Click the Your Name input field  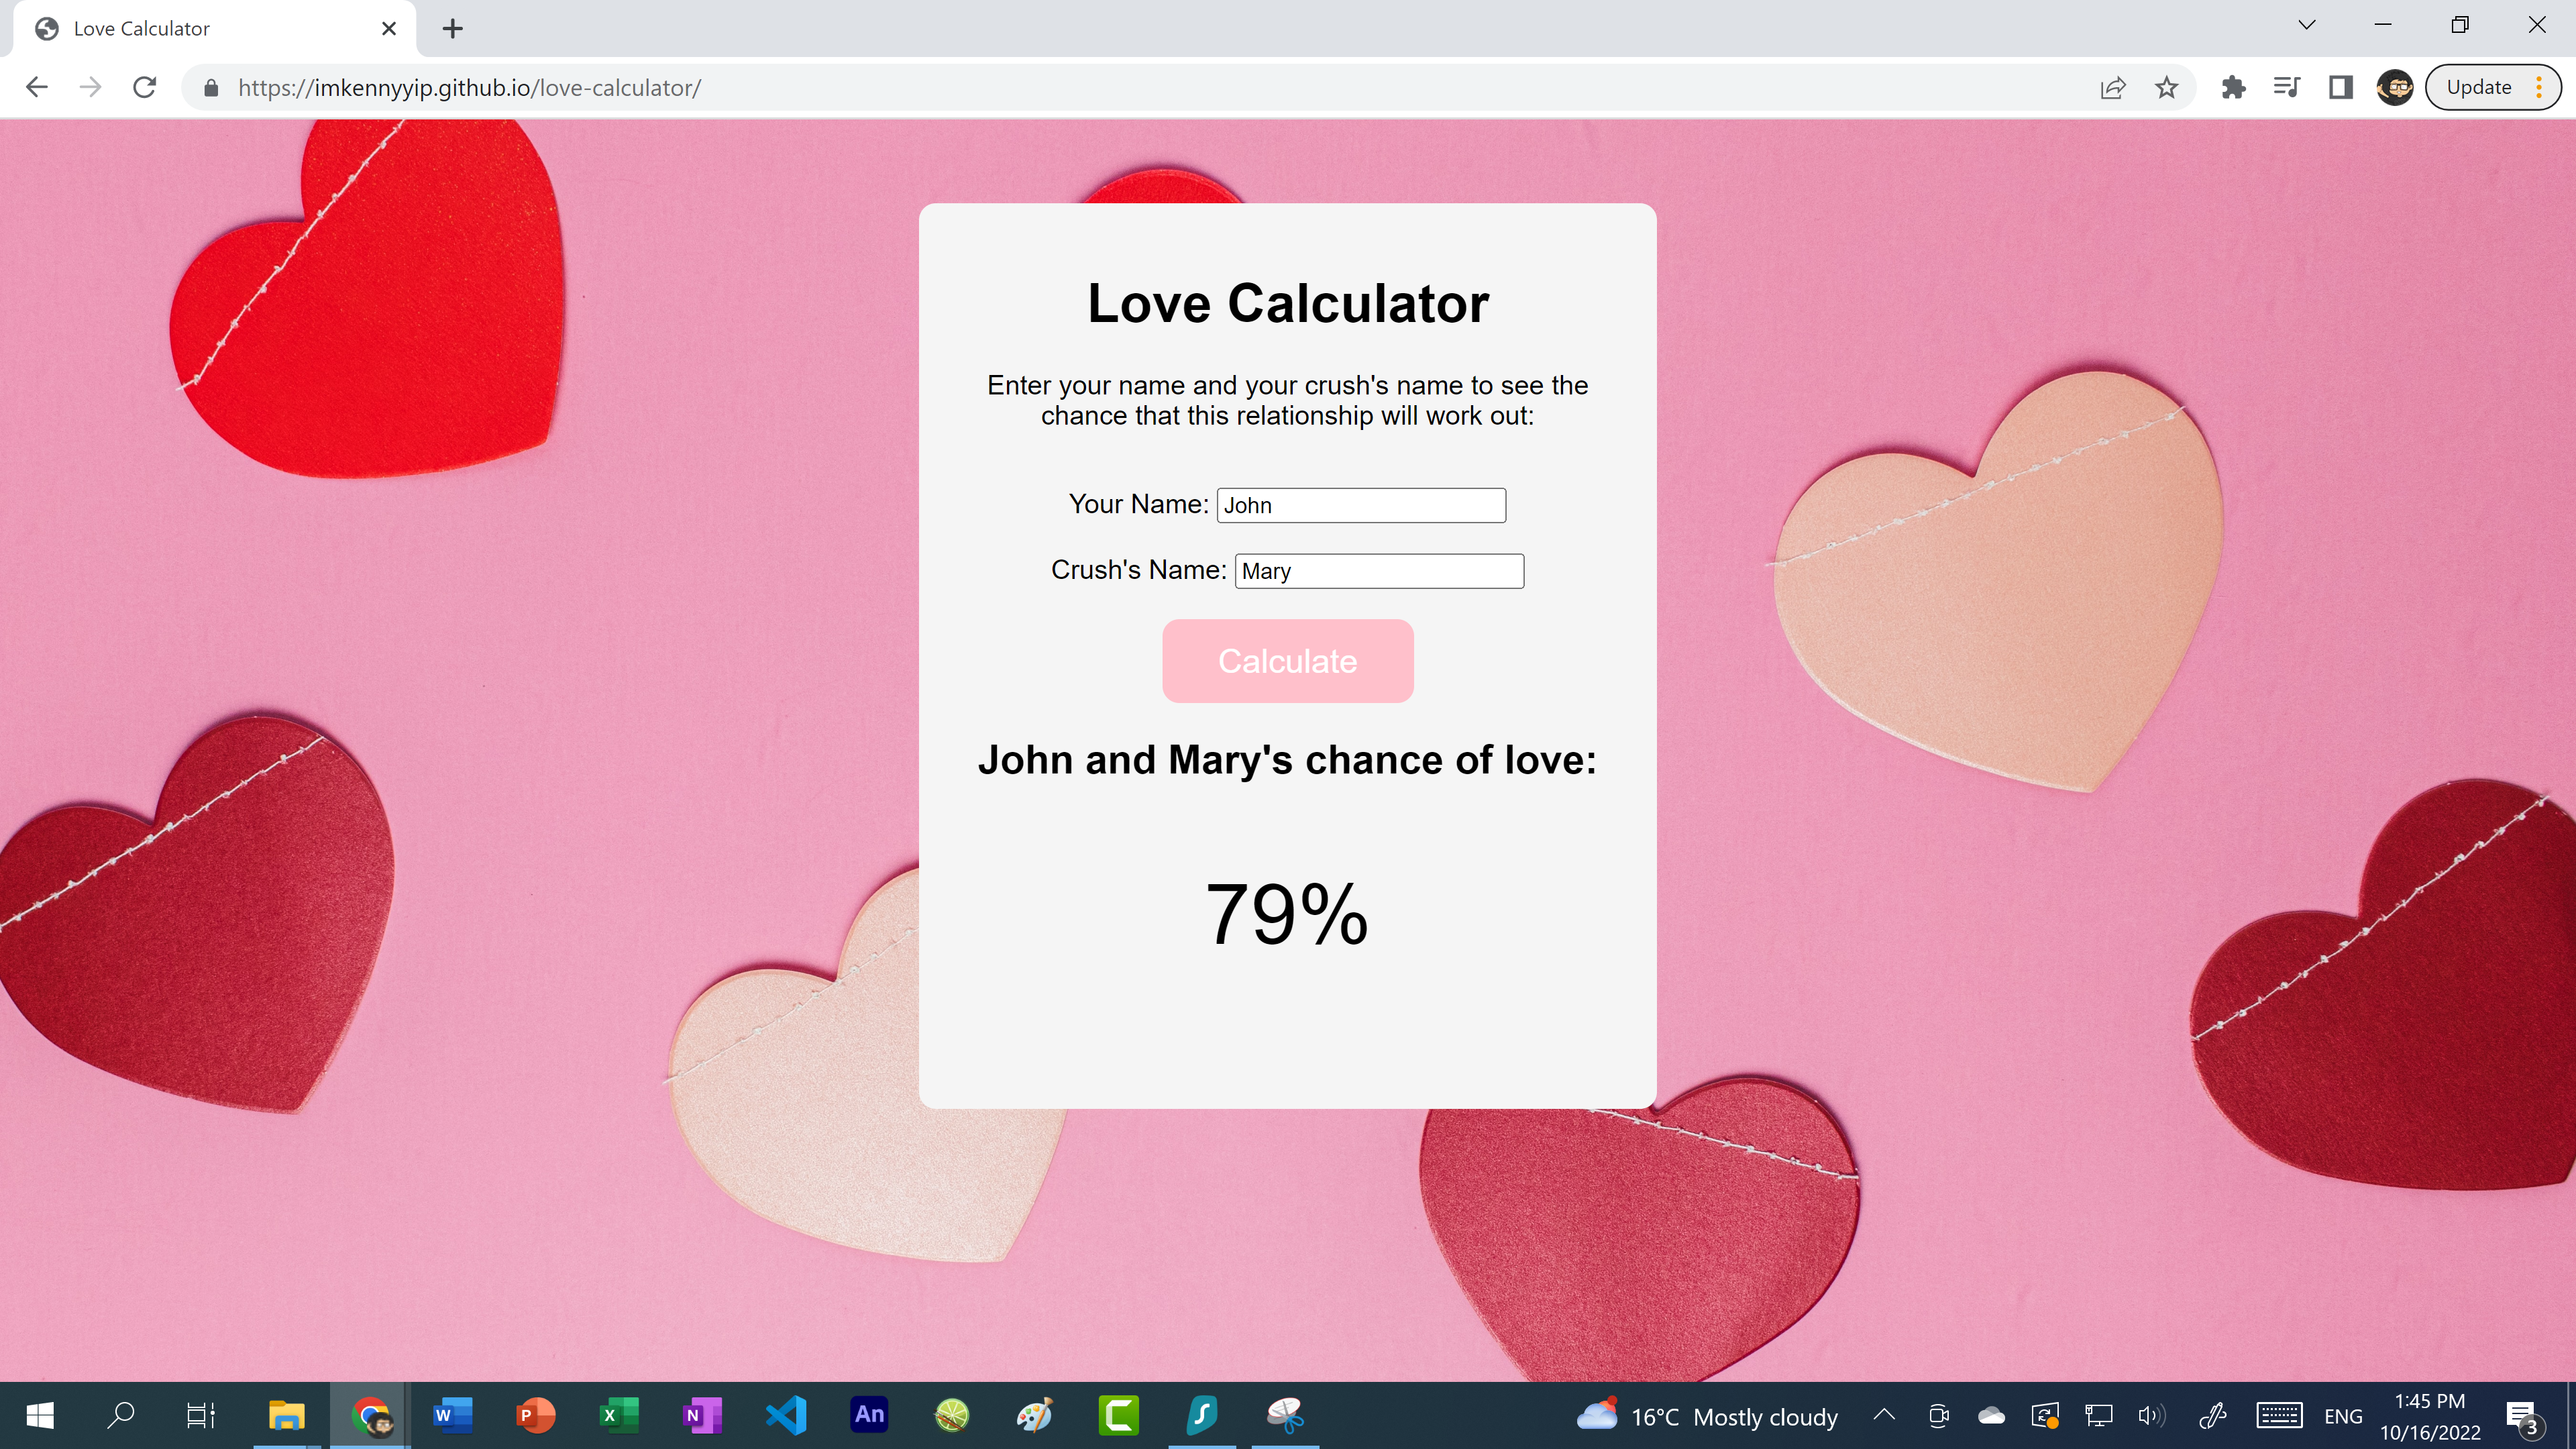point(1360,505)
